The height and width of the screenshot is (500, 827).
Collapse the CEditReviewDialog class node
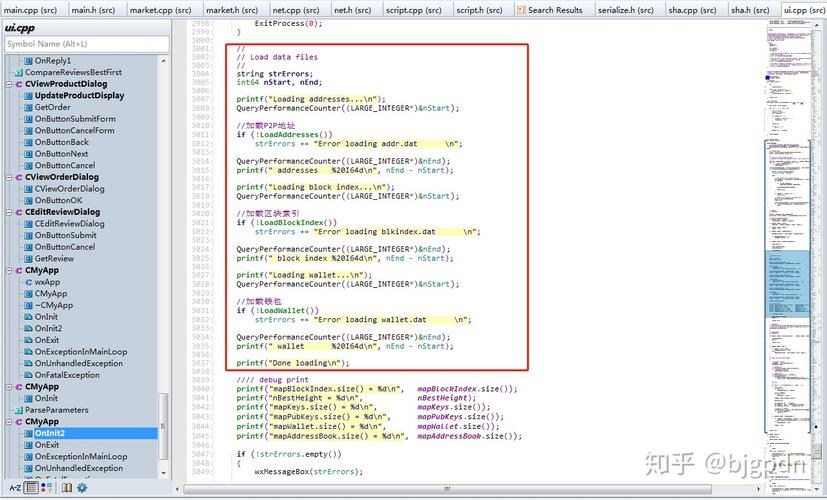(9, 212)
